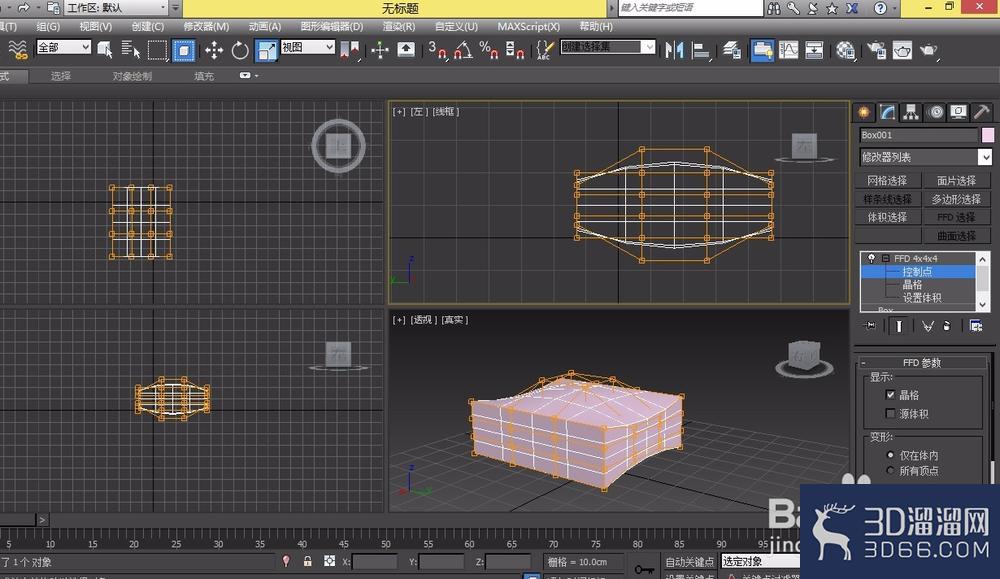Select 仅在体内 radio option
Screen dimensions: 1000x579
[x=890, y=455]
